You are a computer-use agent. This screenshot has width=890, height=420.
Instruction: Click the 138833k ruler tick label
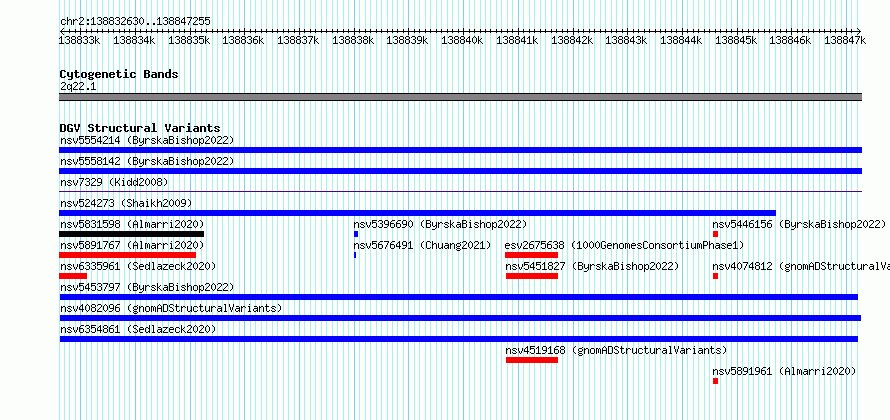click(80, 40)
